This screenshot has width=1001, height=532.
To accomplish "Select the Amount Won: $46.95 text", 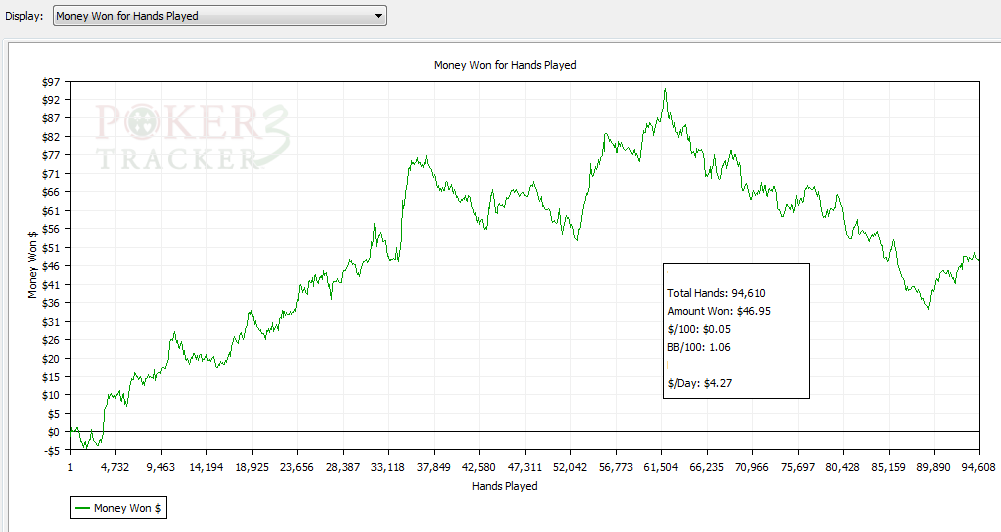I will click(719, 311).
